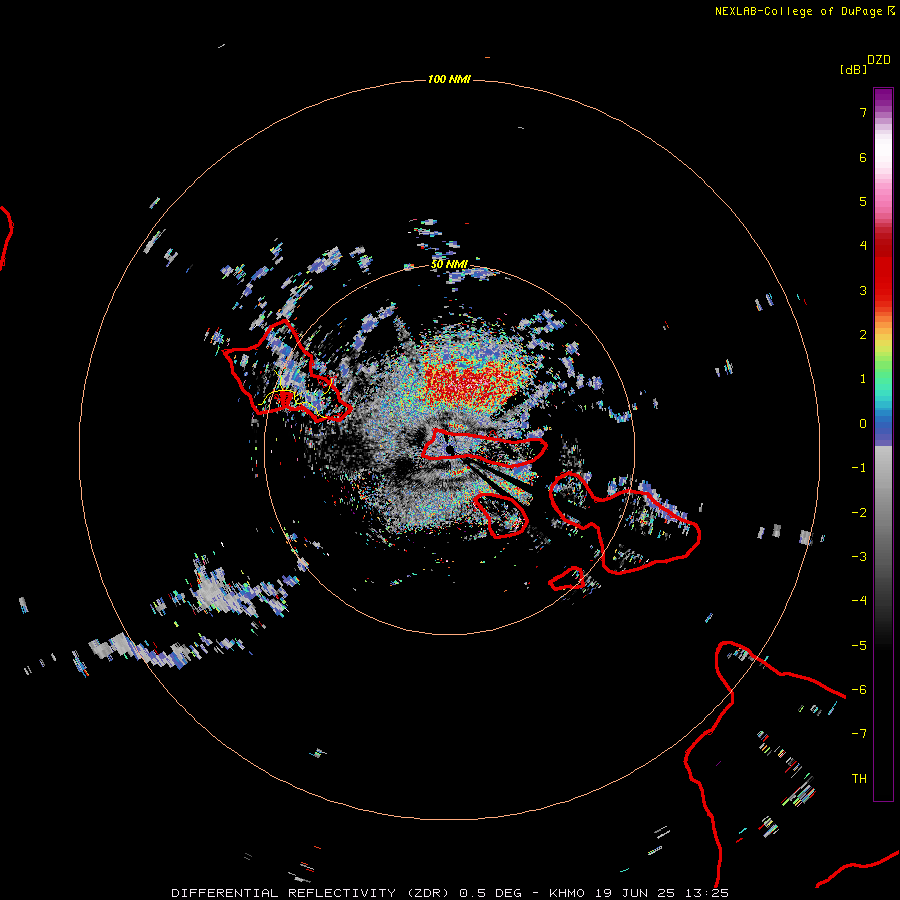Click the -5 value on color scale
This screenshot has height=900, width=900.
point(859,646)
